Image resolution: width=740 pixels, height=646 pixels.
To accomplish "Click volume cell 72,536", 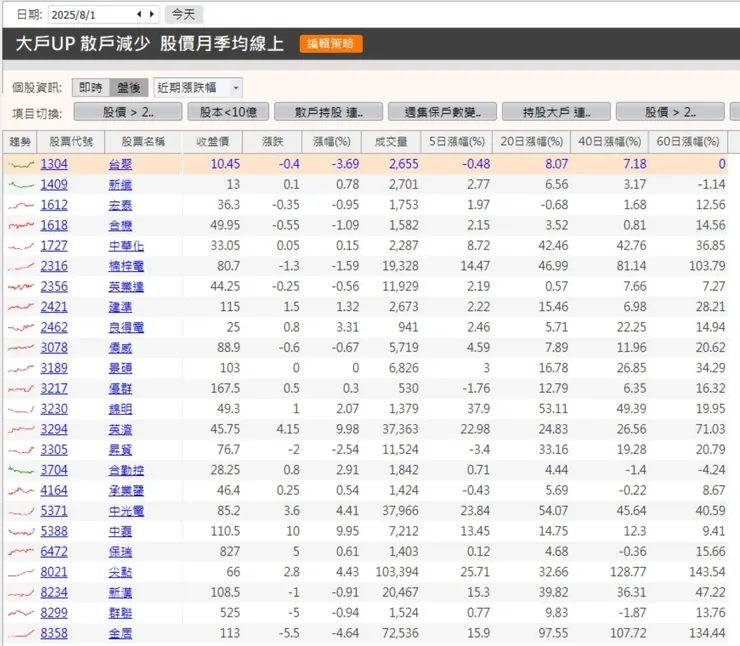I will coord(401,633).
